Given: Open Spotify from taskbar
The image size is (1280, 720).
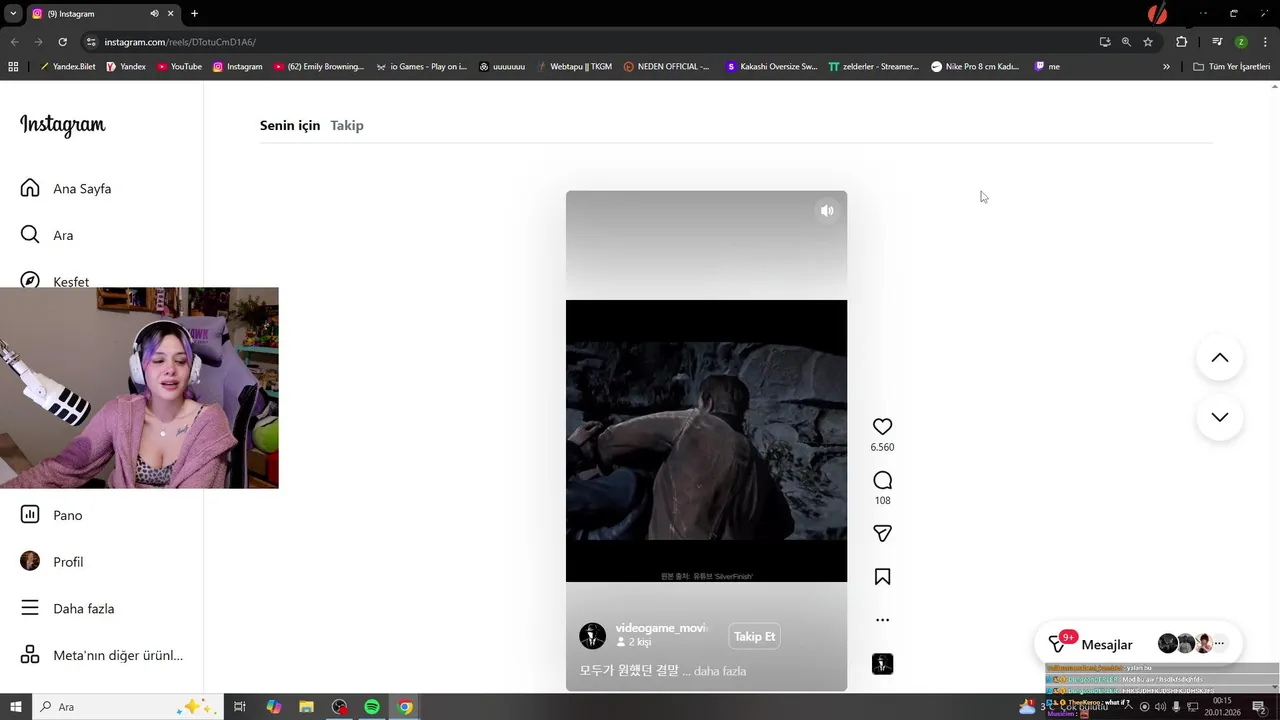Looking at the screenshot, I should pyautogui.click(x=372, y=707).
